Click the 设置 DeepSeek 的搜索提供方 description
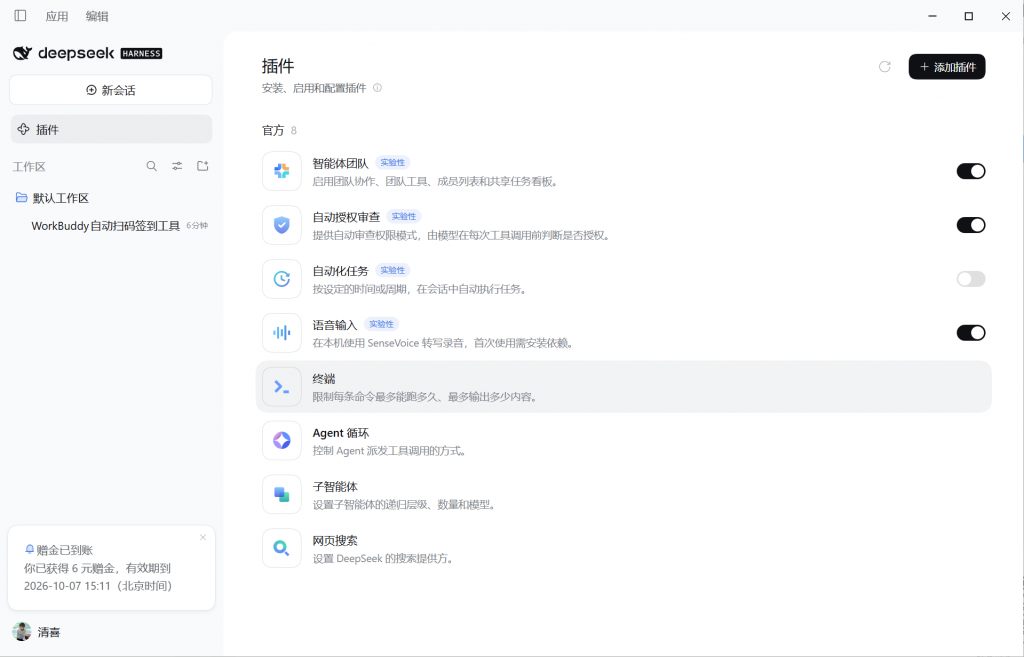 pos(383,558)
